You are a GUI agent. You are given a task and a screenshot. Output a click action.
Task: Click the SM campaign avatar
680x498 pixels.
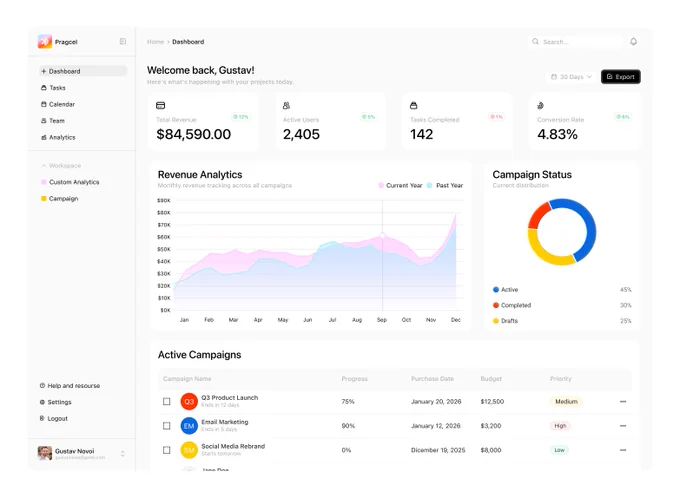[189, 450]
